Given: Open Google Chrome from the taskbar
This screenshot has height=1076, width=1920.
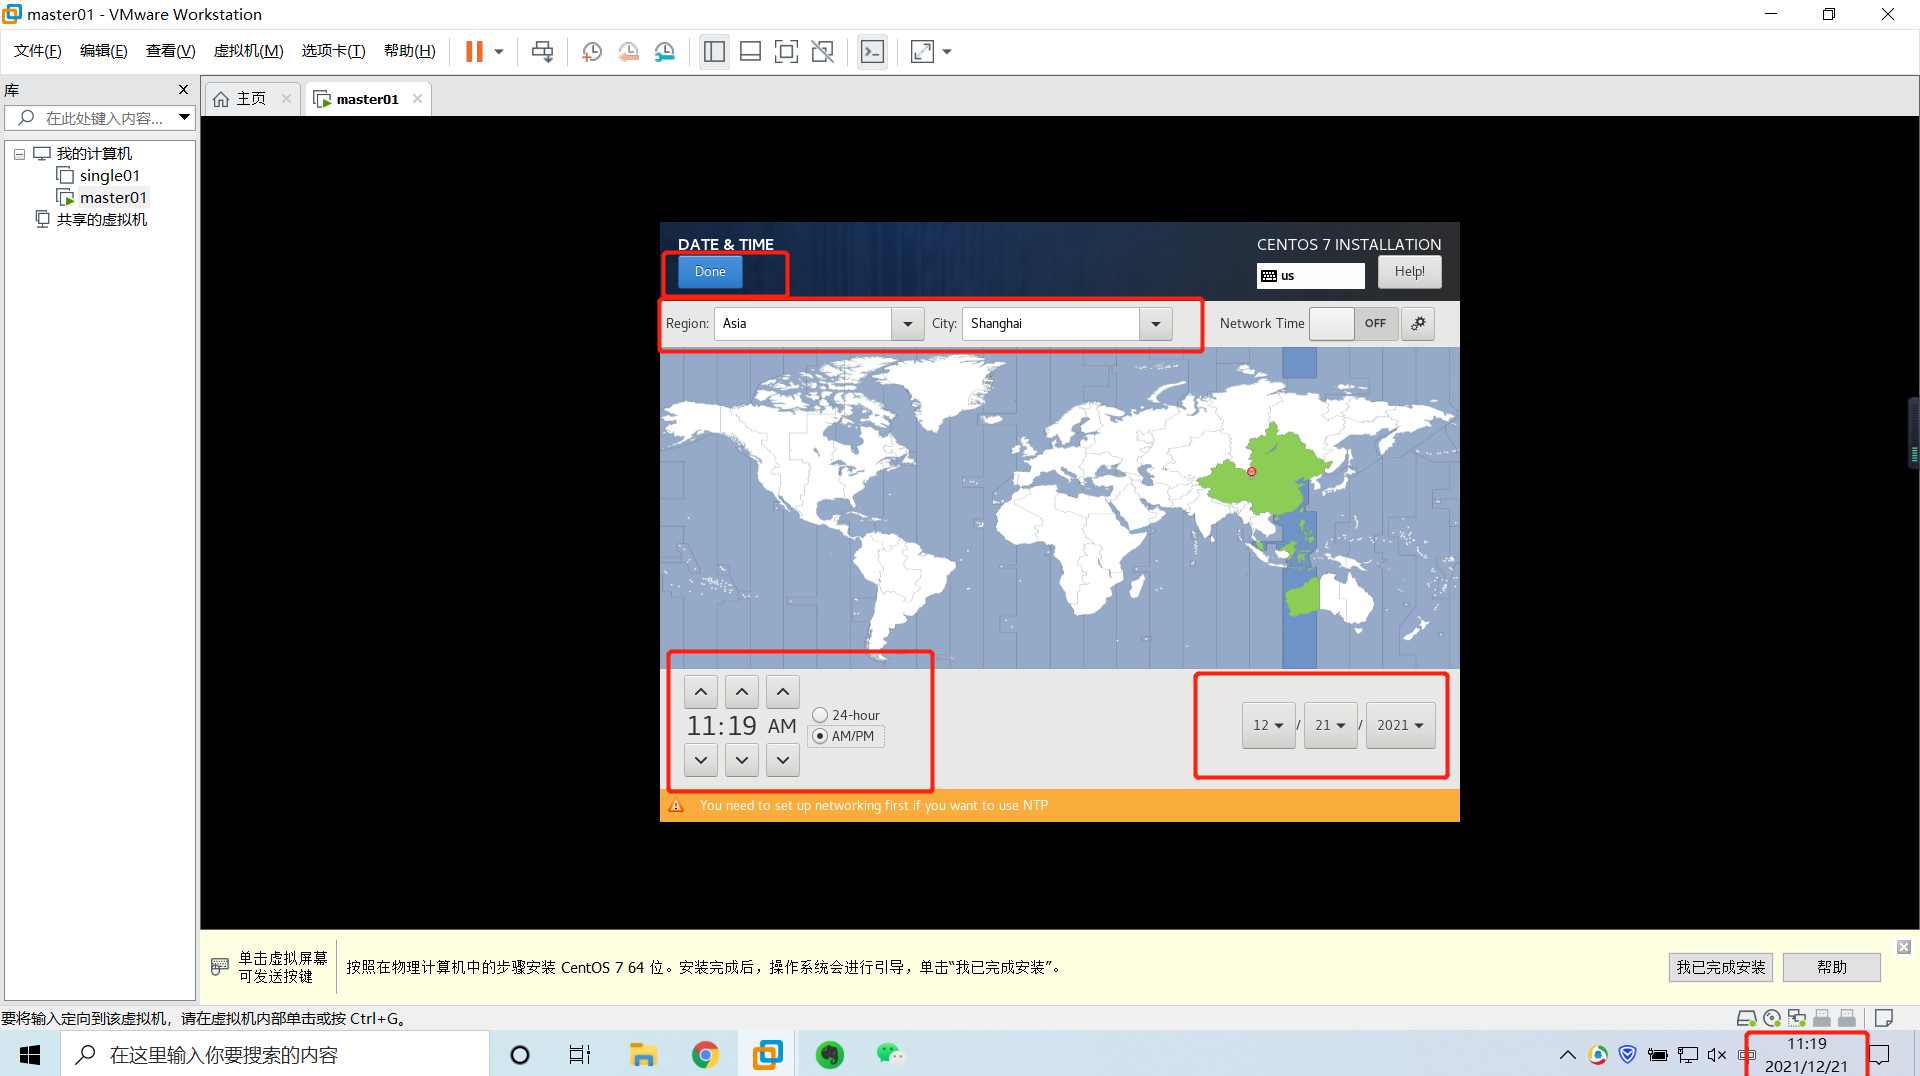Looking at the screenshot, I should point(705,1055).
